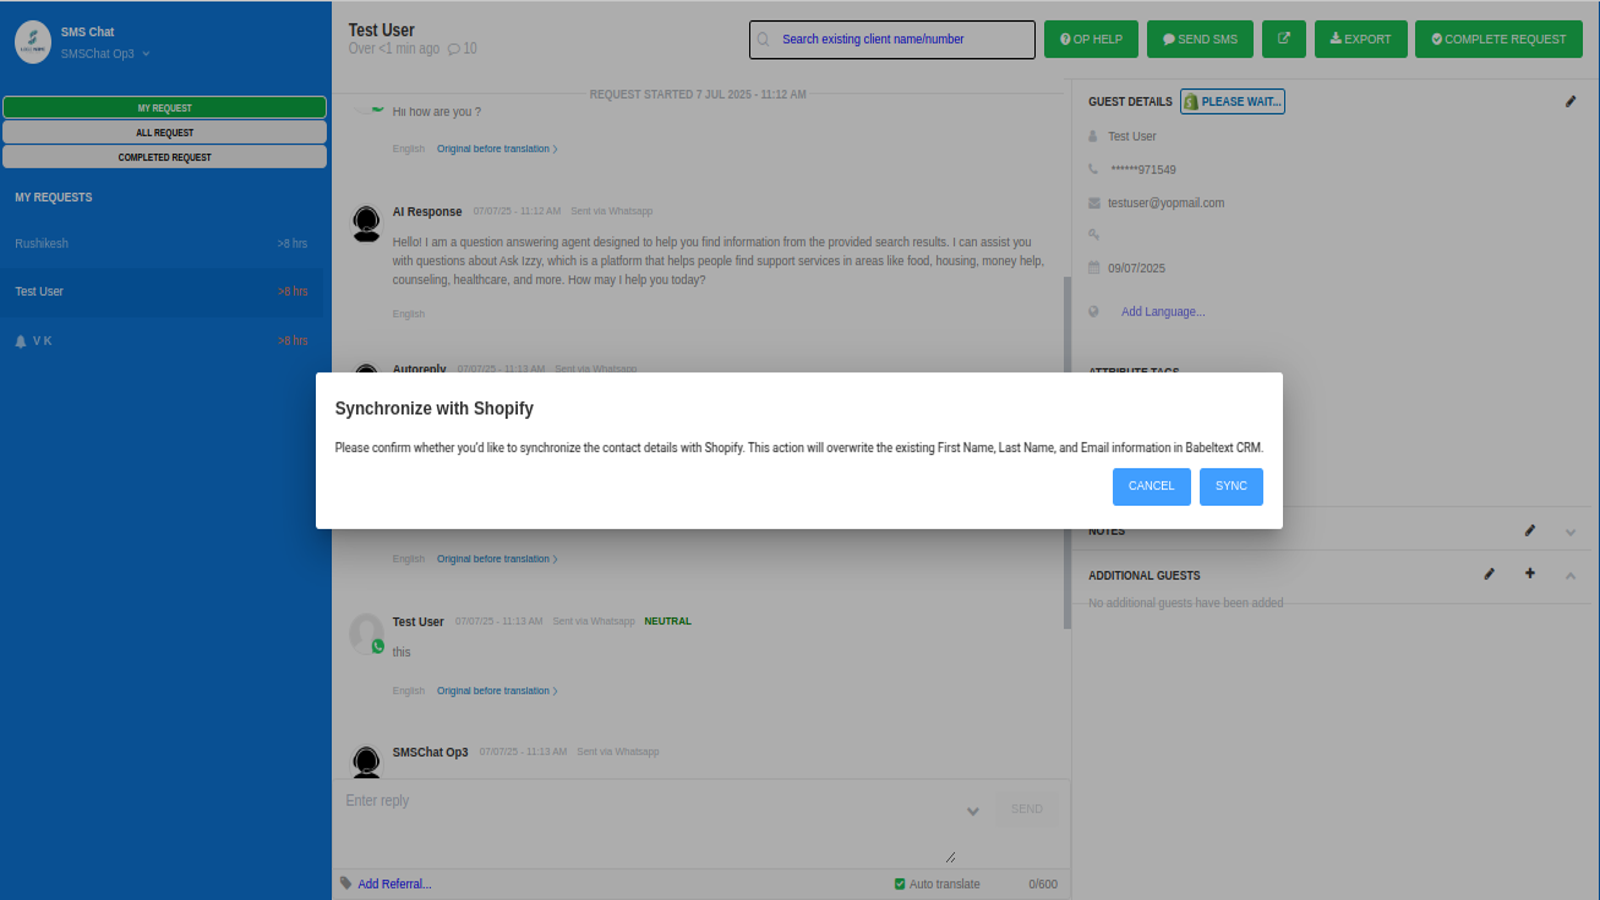Click the Shopify PLEASE WAIT button
Image resolution: width=1600 pixels, height=900 pixels.
1232,102
